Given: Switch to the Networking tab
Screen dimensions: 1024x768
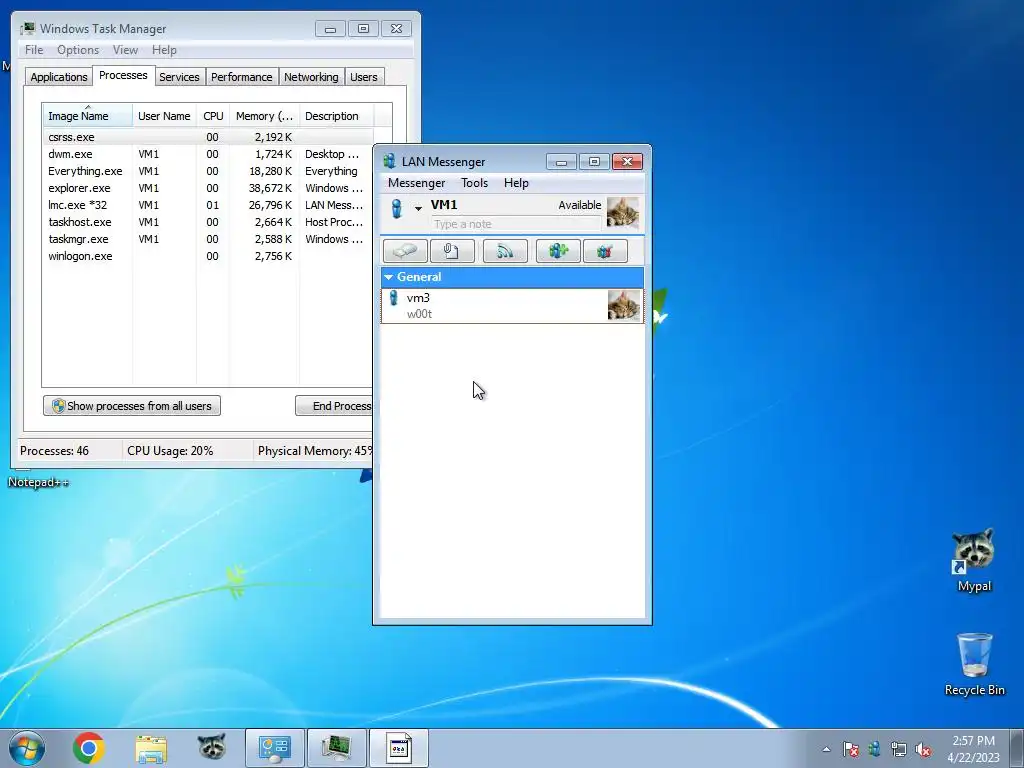Looking at the screenshot, I should pyautogui.click(x=311, y=77).
